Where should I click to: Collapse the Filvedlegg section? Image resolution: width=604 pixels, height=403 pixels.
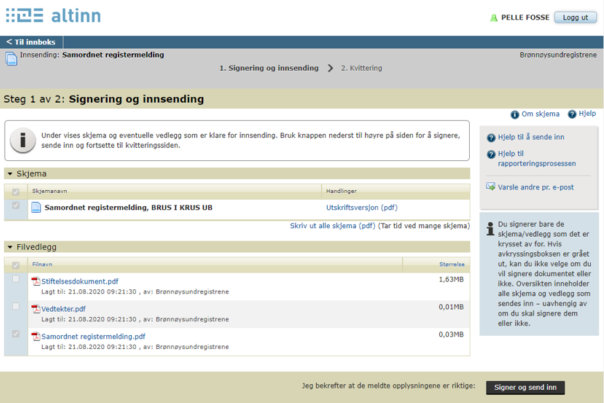(10, 246)
